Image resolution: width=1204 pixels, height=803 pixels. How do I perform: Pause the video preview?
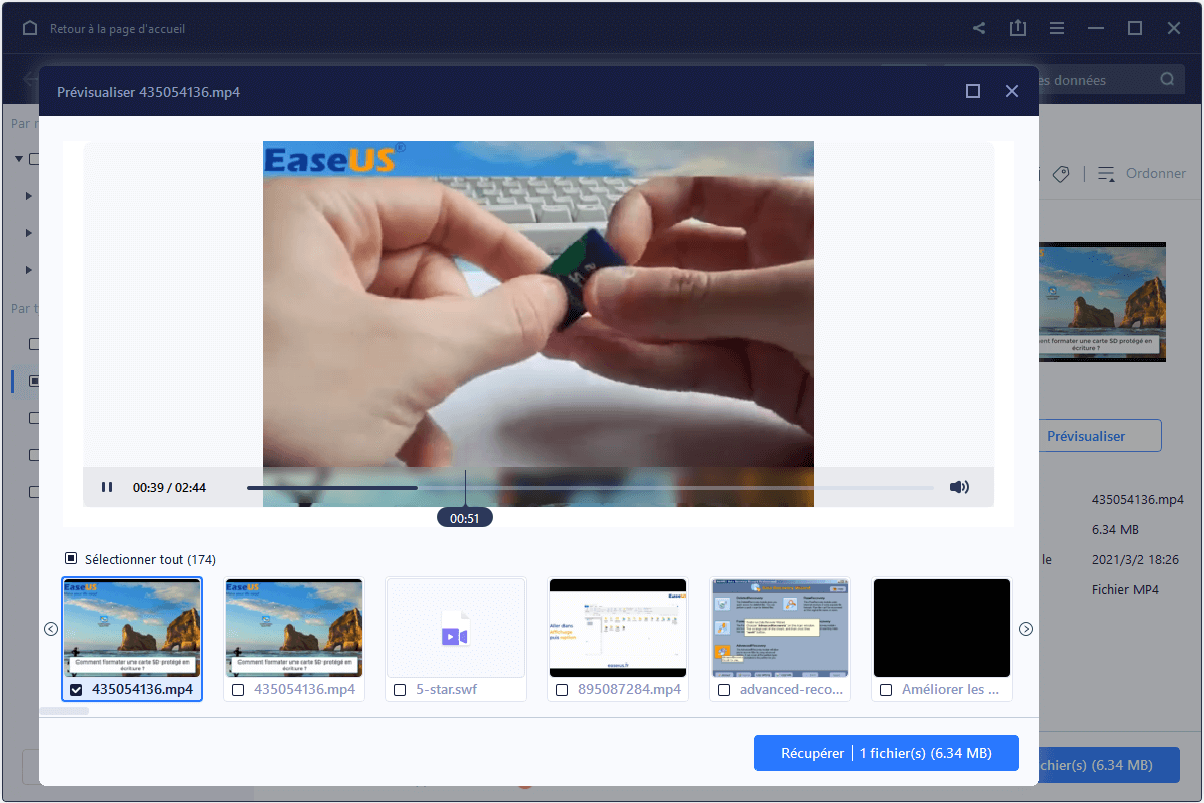point(107,487)
